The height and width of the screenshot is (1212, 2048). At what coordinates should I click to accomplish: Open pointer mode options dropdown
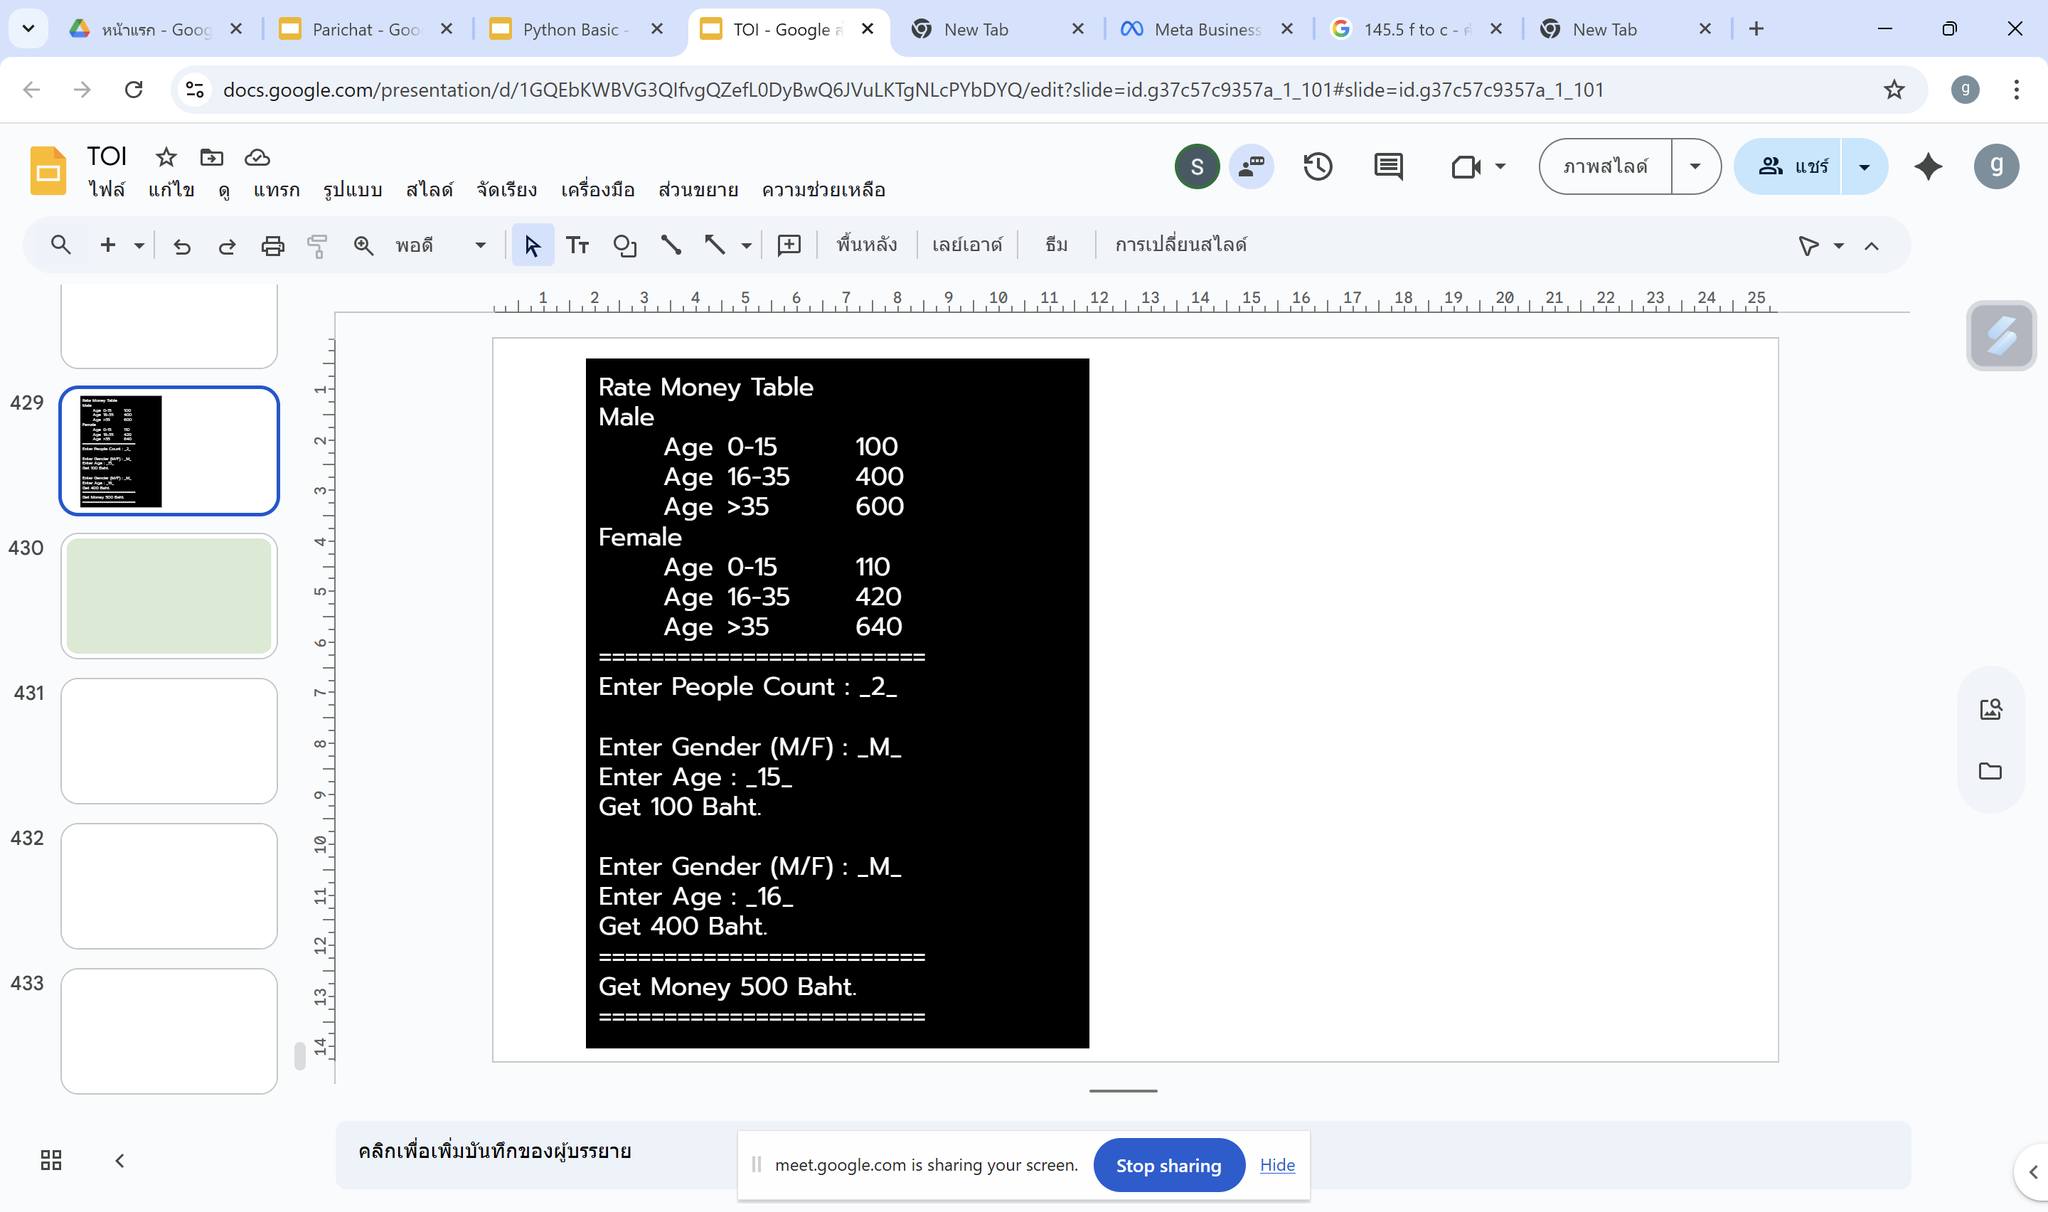coord(1838,246)
